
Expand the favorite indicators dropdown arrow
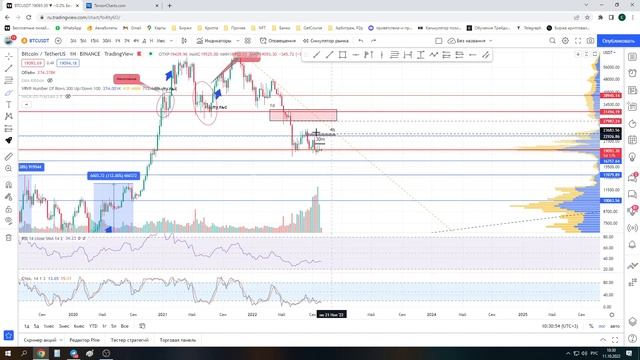(238, 41)
